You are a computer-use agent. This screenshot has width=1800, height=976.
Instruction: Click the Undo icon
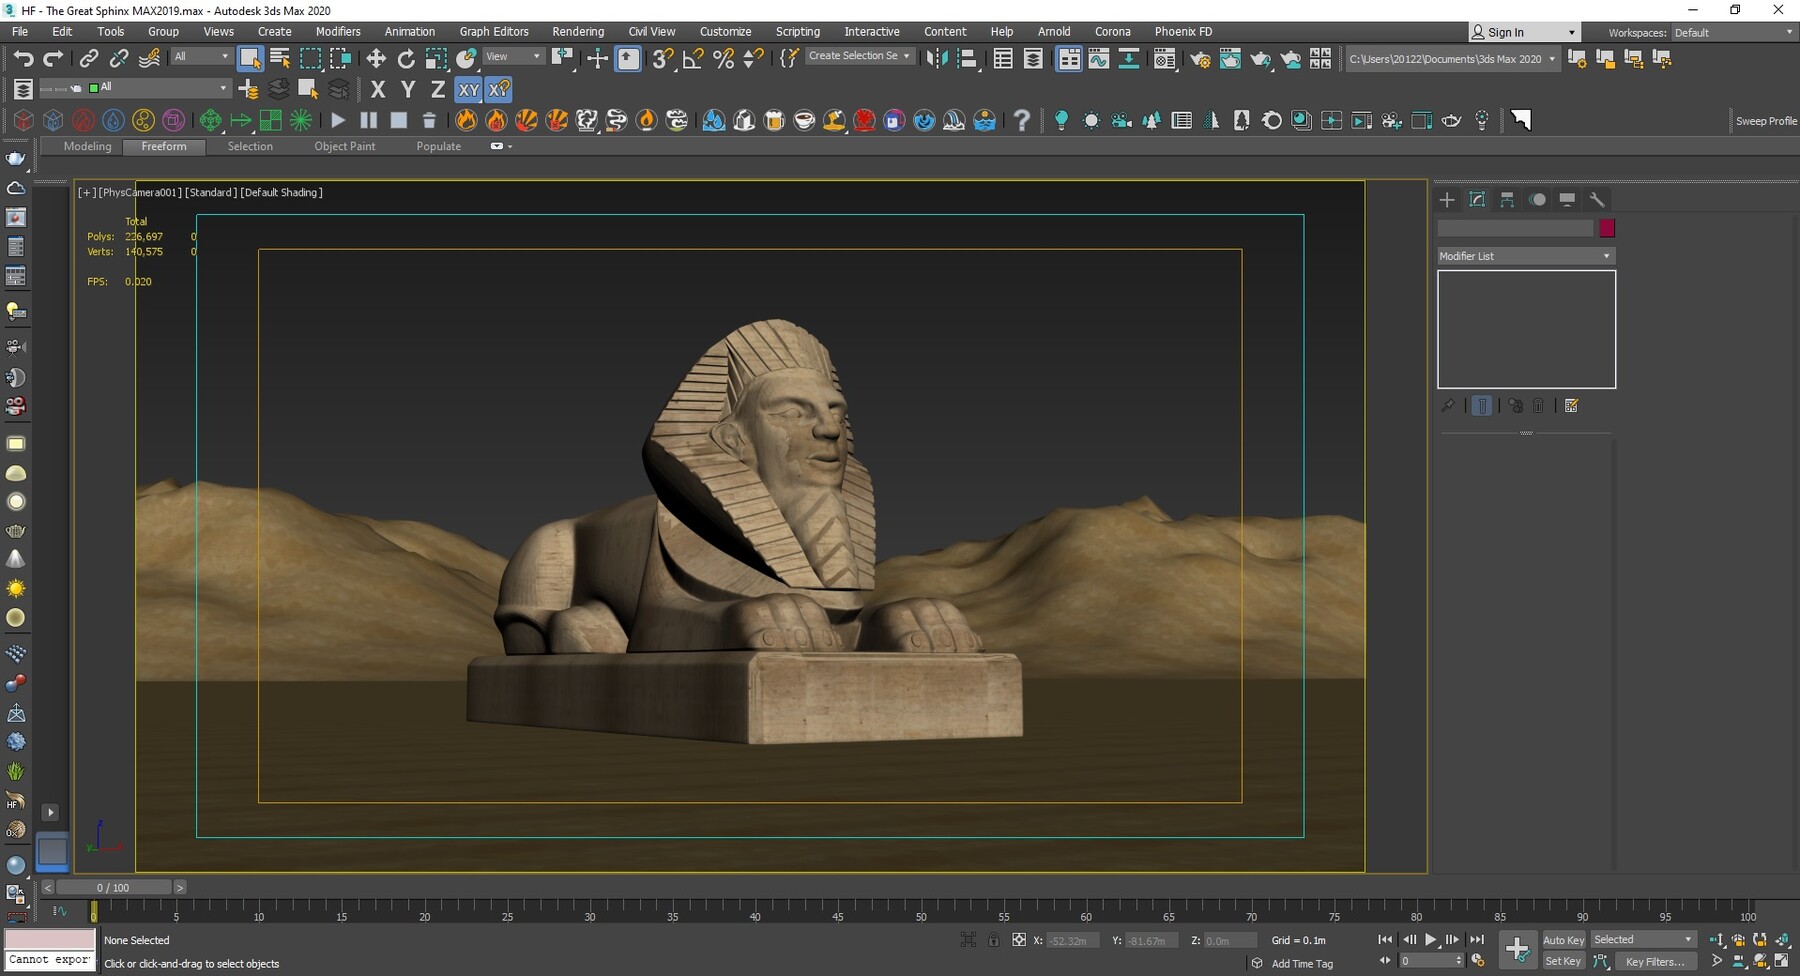(x=25, y=58)
